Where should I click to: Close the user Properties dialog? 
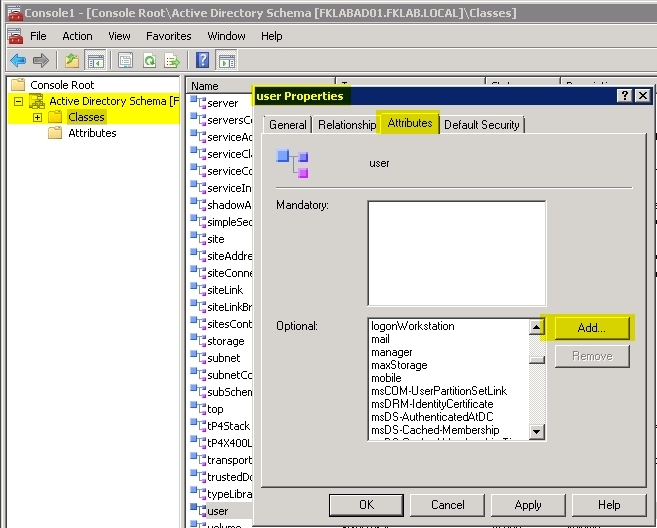[642, 96]
